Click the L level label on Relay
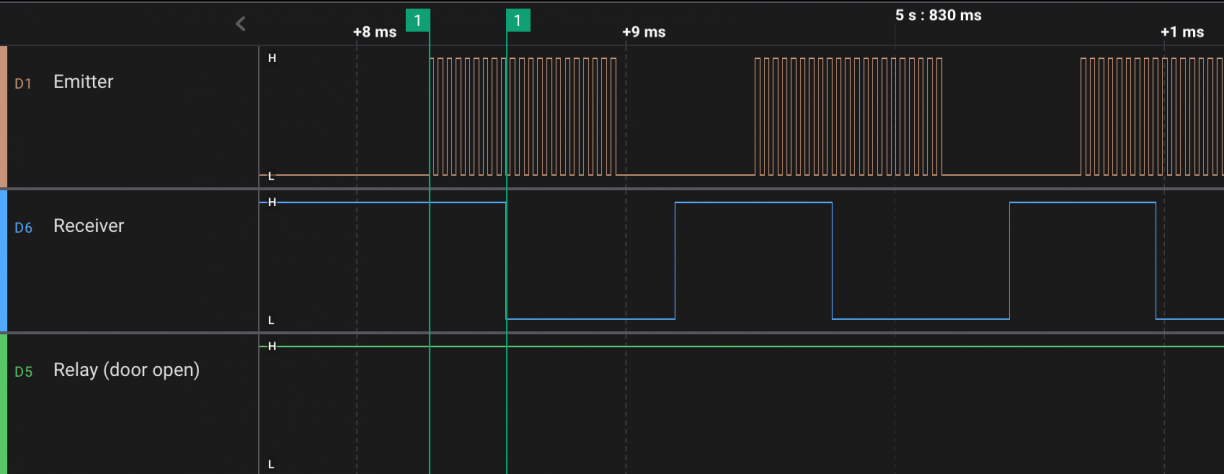1224x474 pixels. pyautogui.click(x=271, y=464)
